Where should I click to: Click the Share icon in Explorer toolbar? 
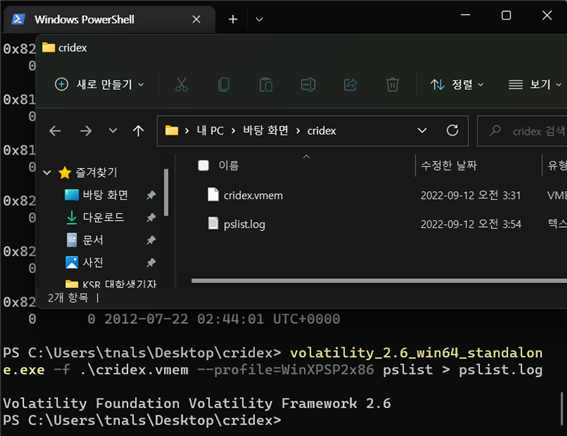point(350,85)
